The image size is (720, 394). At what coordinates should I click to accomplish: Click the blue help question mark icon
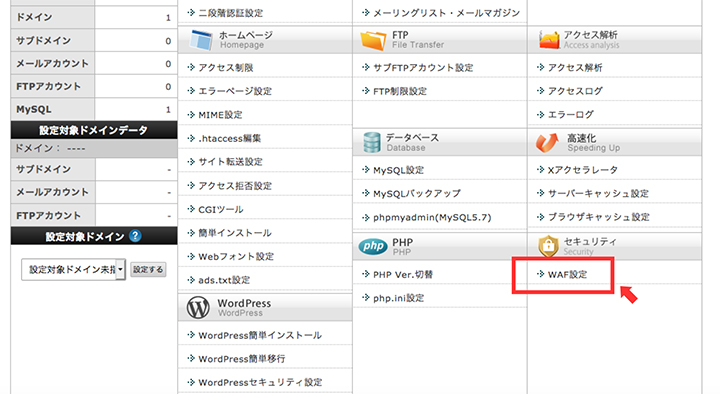click(135, 236)
